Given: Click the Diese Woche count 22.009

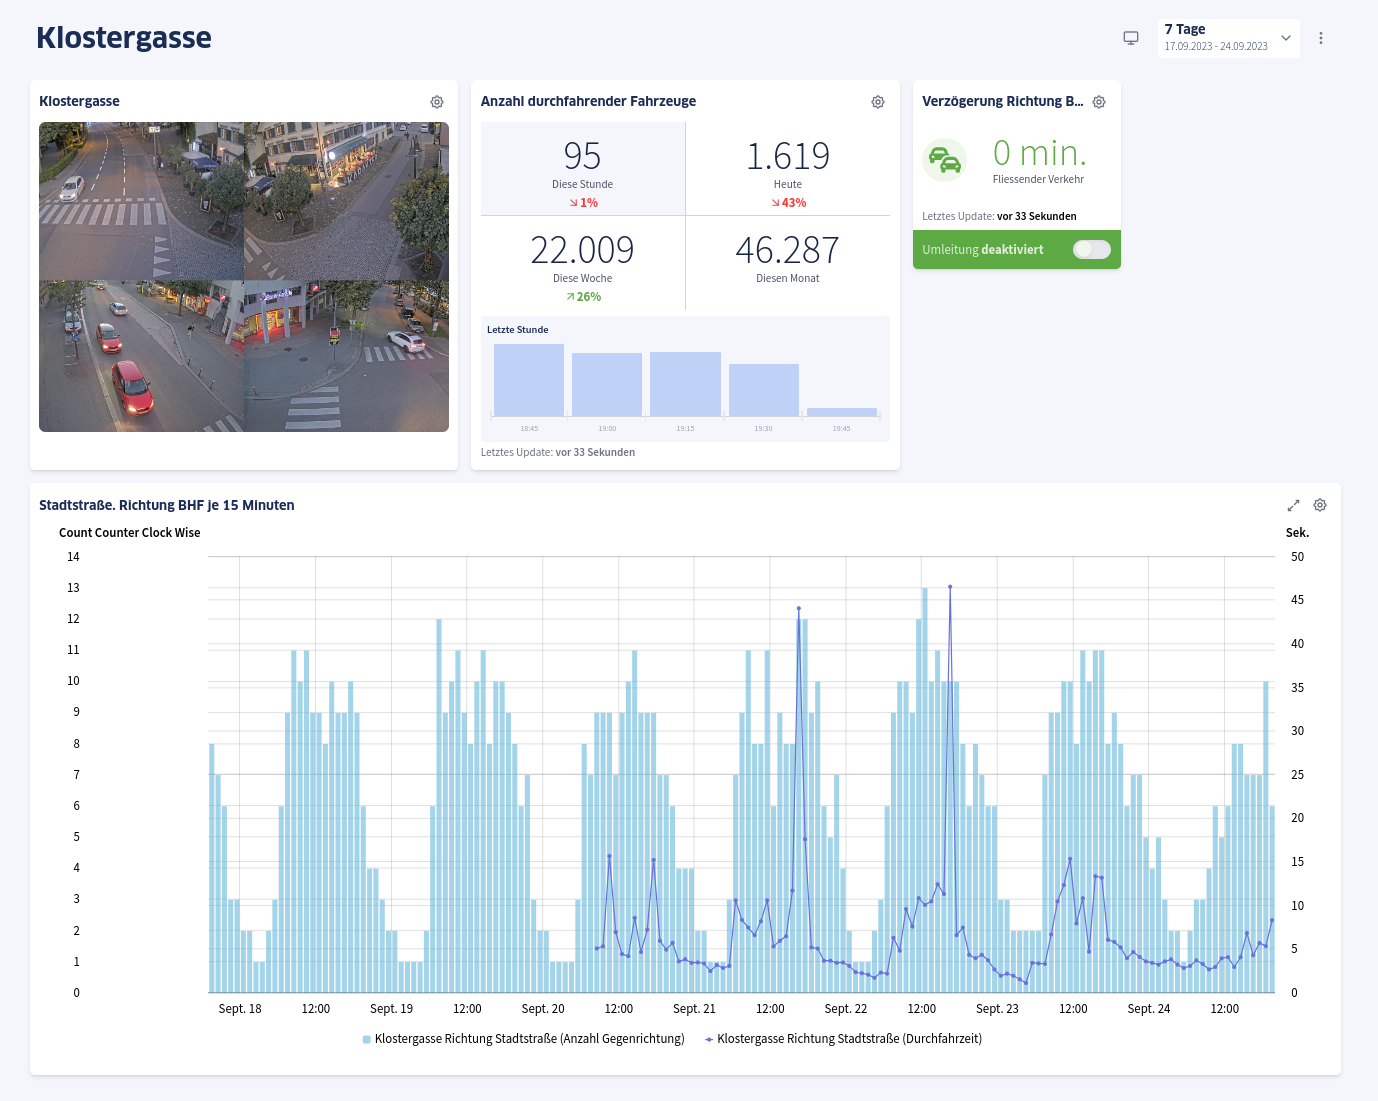Looking at the screenshot, I should click(583, 250).
